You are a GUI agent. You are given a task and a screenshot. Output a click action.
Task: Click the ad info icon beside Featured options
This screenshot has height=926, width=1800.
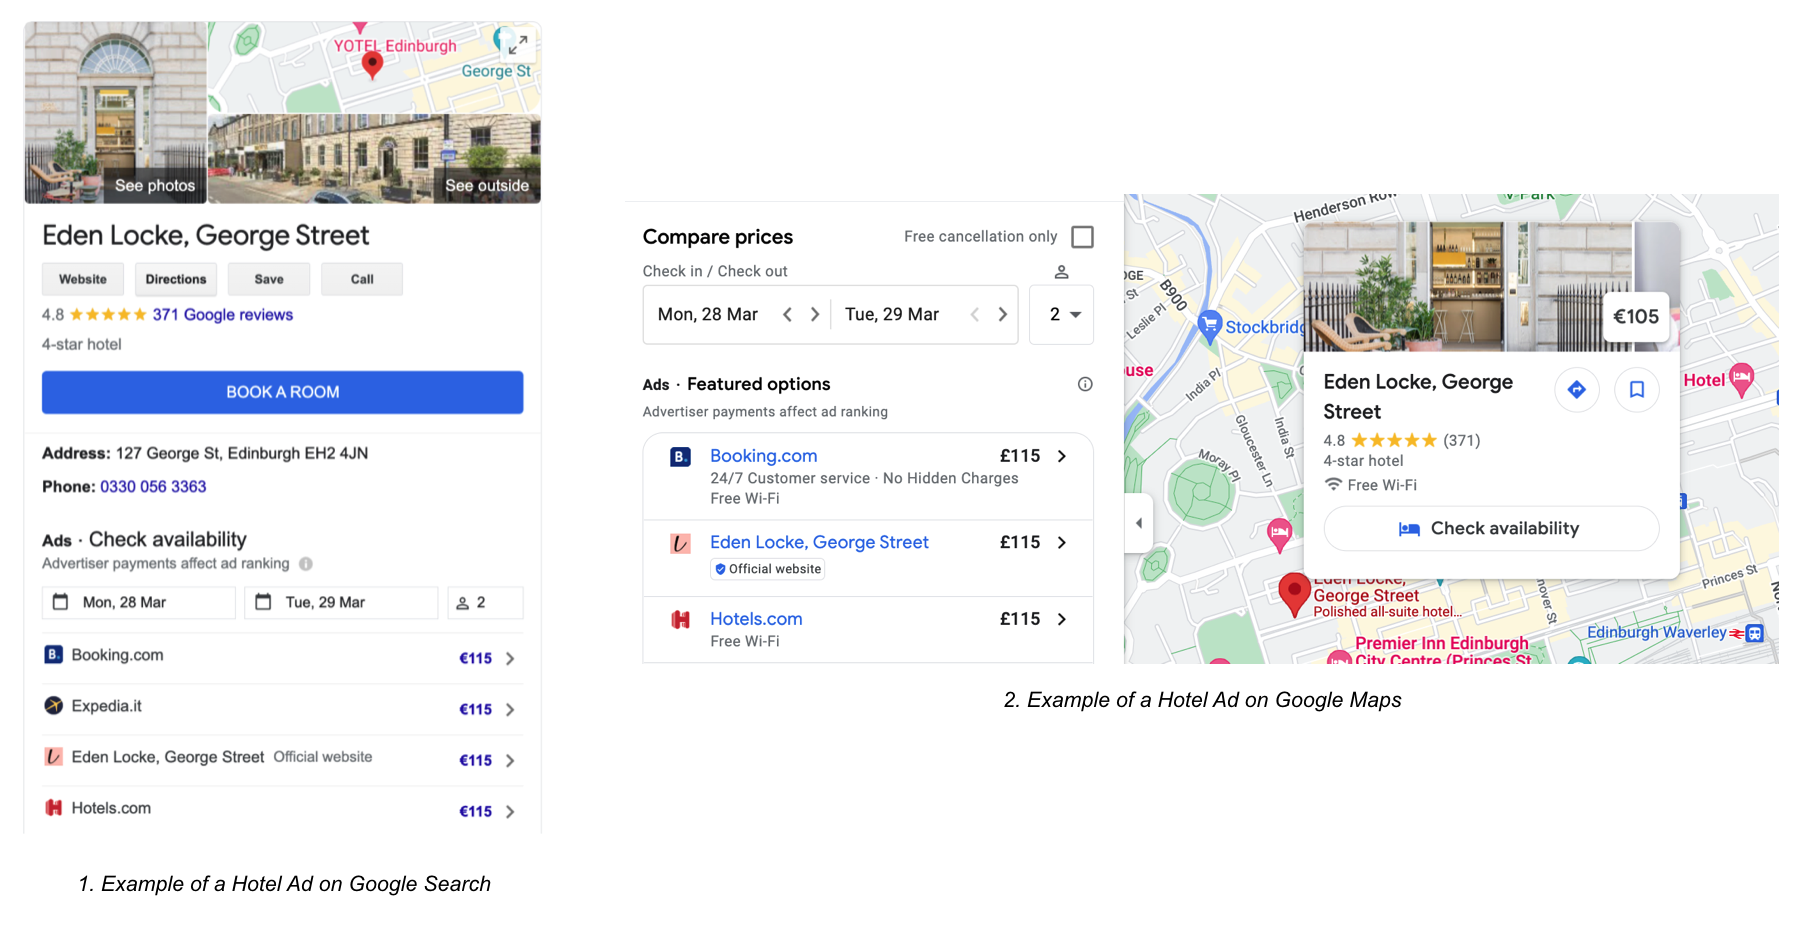click(x=1085, y=384)
